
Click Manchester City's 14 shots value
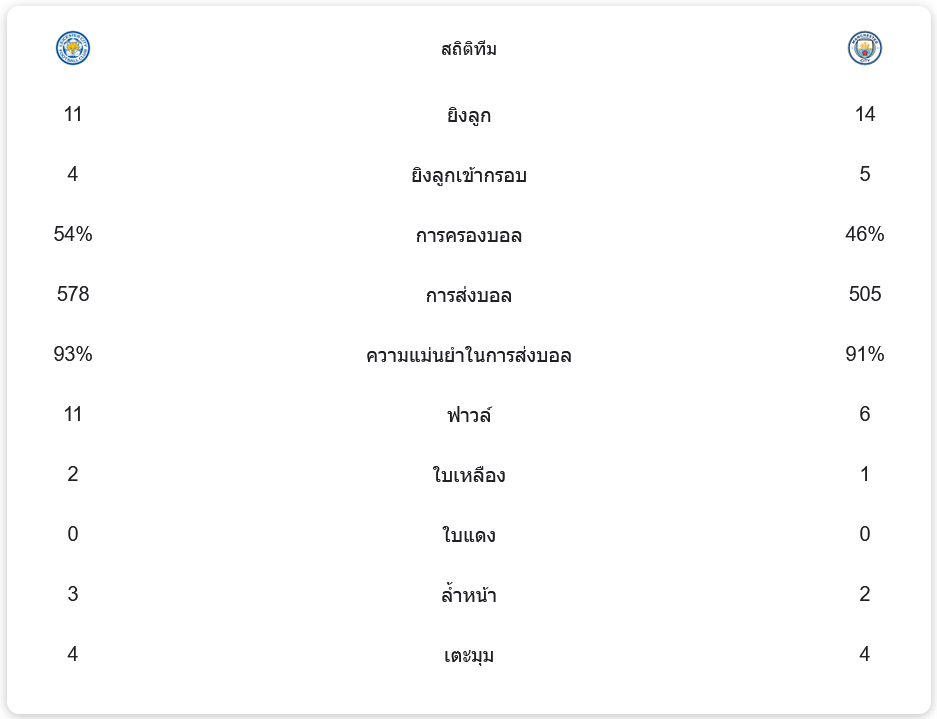pos(865,114)
